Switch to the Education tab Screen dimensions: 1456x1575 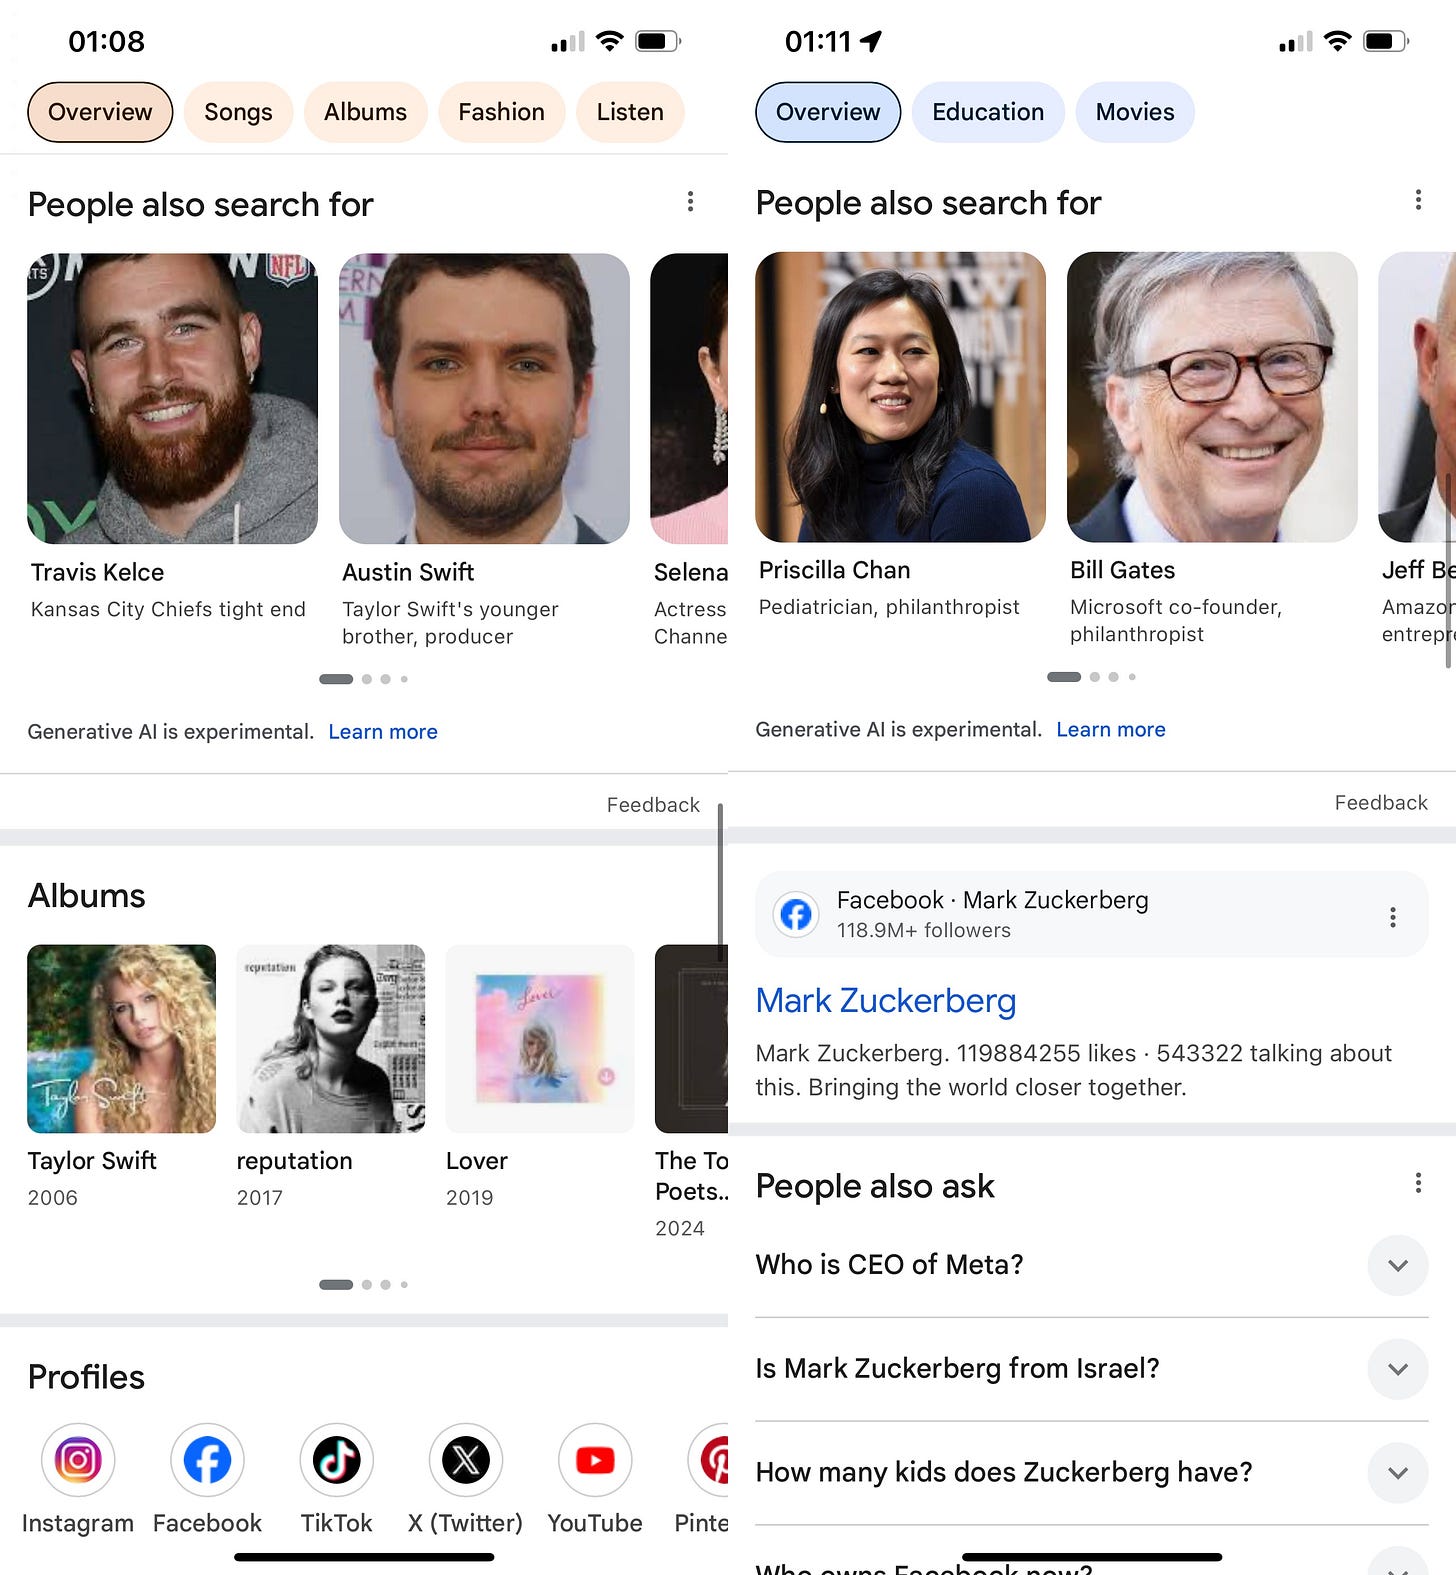point(988,112)
